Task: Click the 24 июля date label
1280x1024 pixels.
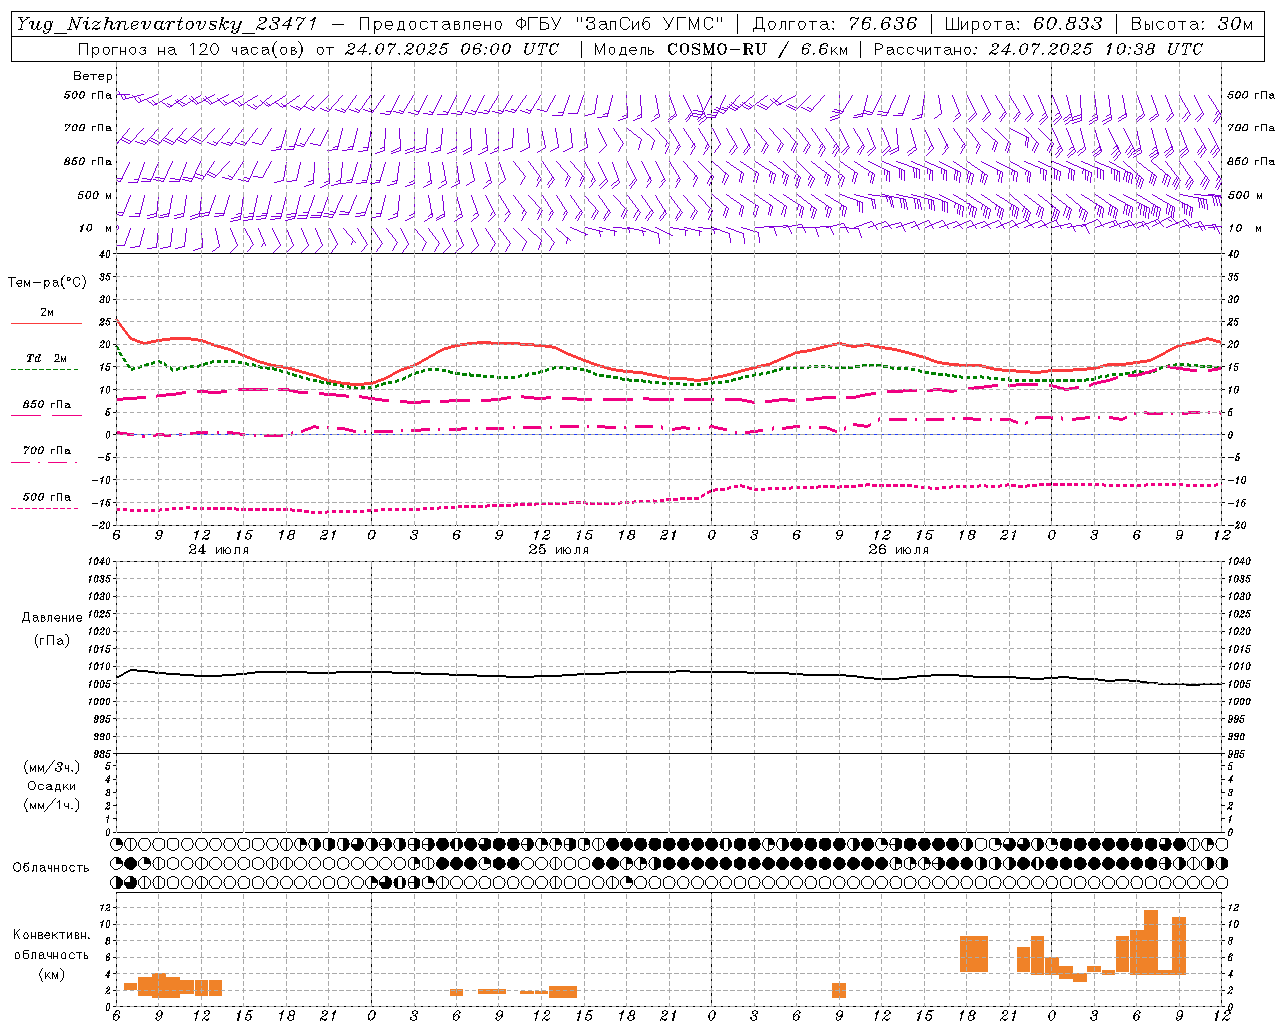Action: [219, 550]
